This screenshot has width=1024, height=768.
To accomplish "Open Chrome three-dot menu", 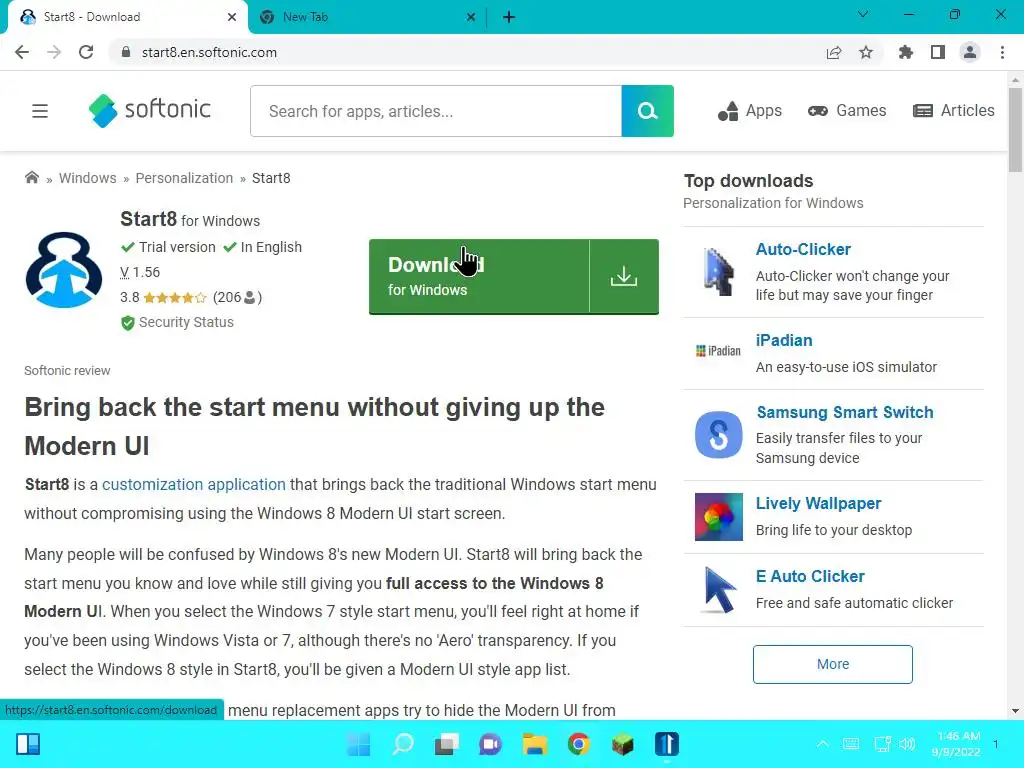I will [x=1002, y=52].
